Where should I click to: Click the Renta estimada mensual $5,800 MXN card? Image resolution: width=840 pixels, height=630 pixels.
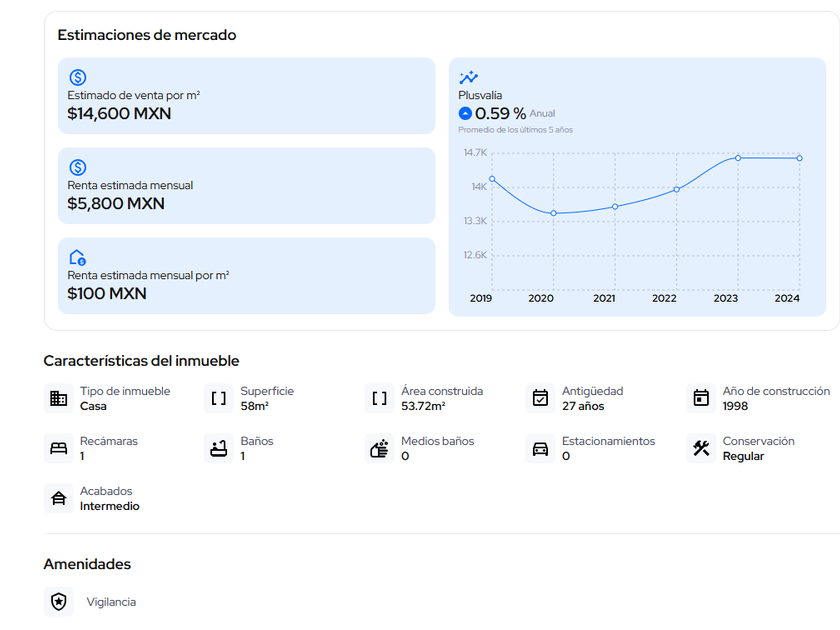tap(246, 186)
